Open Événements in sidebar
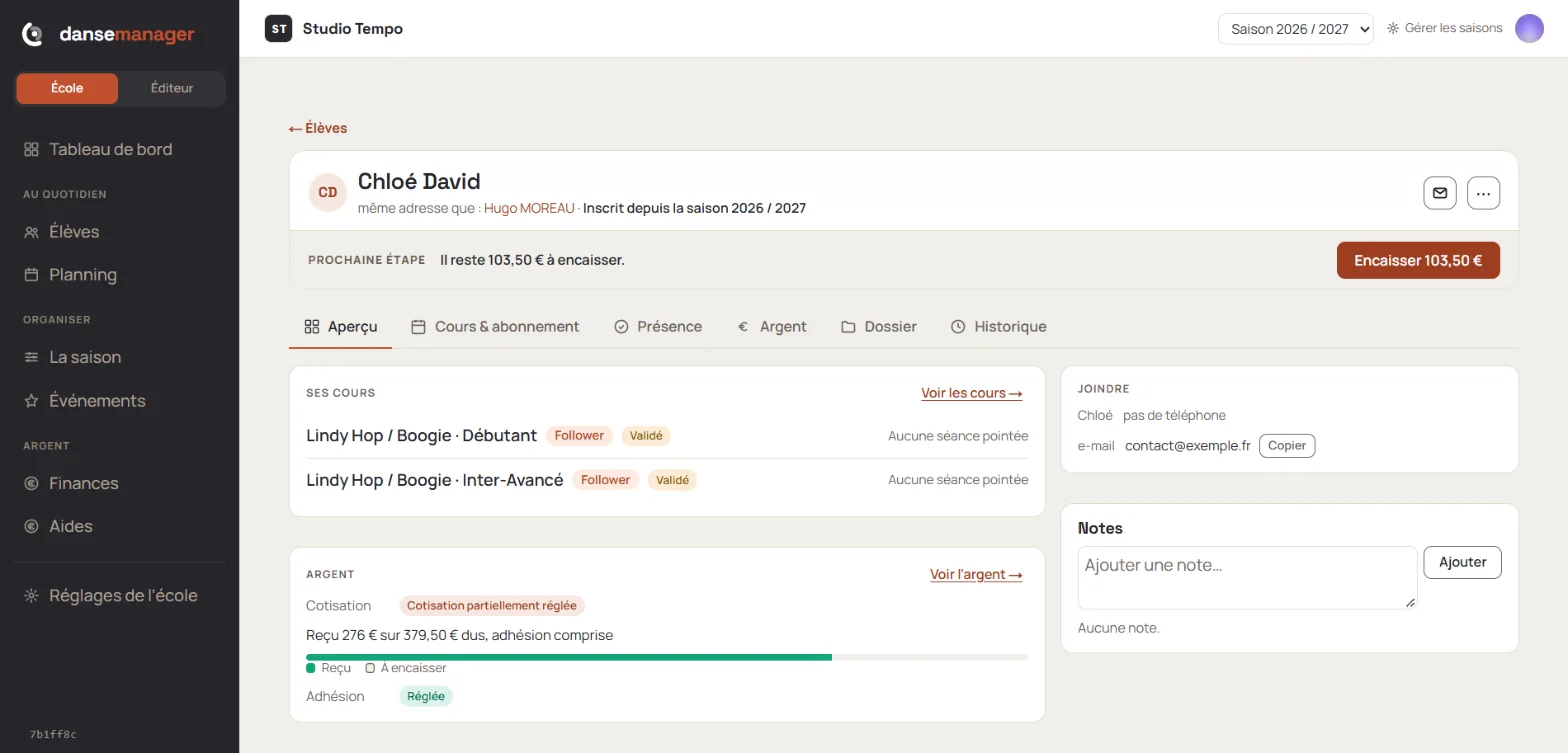 click(84, 401)
